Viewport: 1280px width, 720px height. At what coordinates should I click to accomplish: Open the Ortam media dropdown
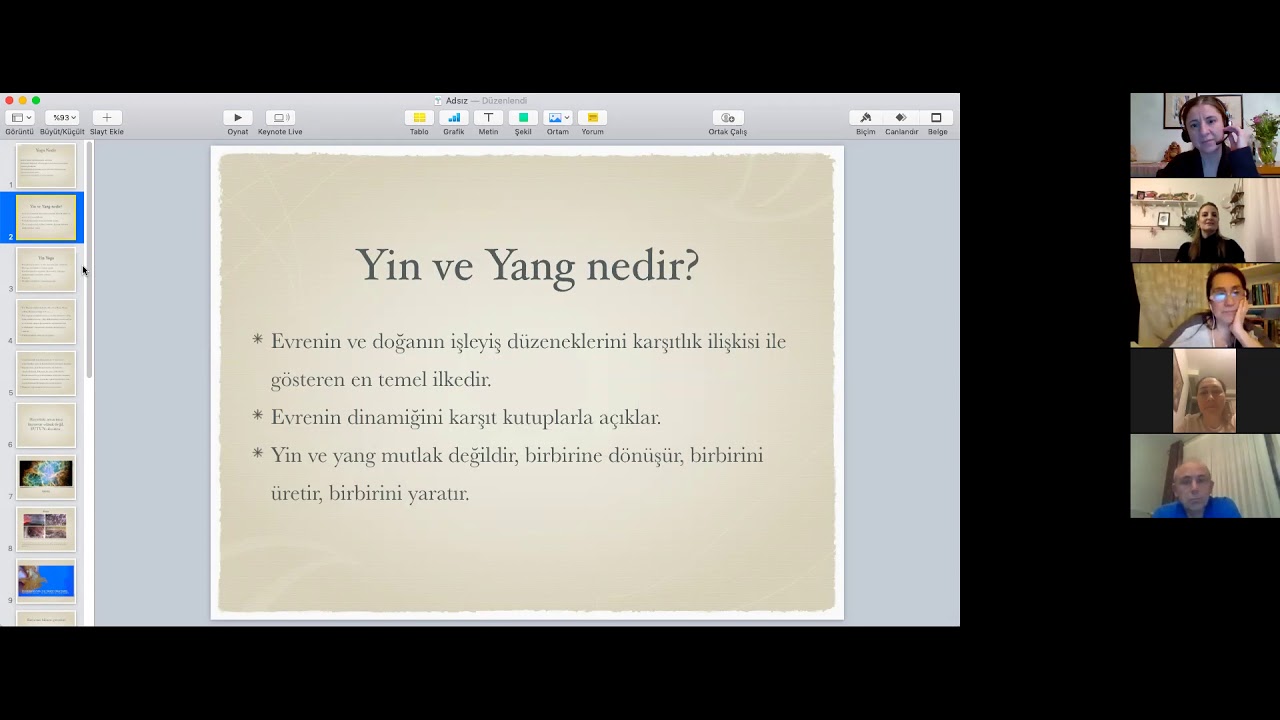click(x=558, y=118)
